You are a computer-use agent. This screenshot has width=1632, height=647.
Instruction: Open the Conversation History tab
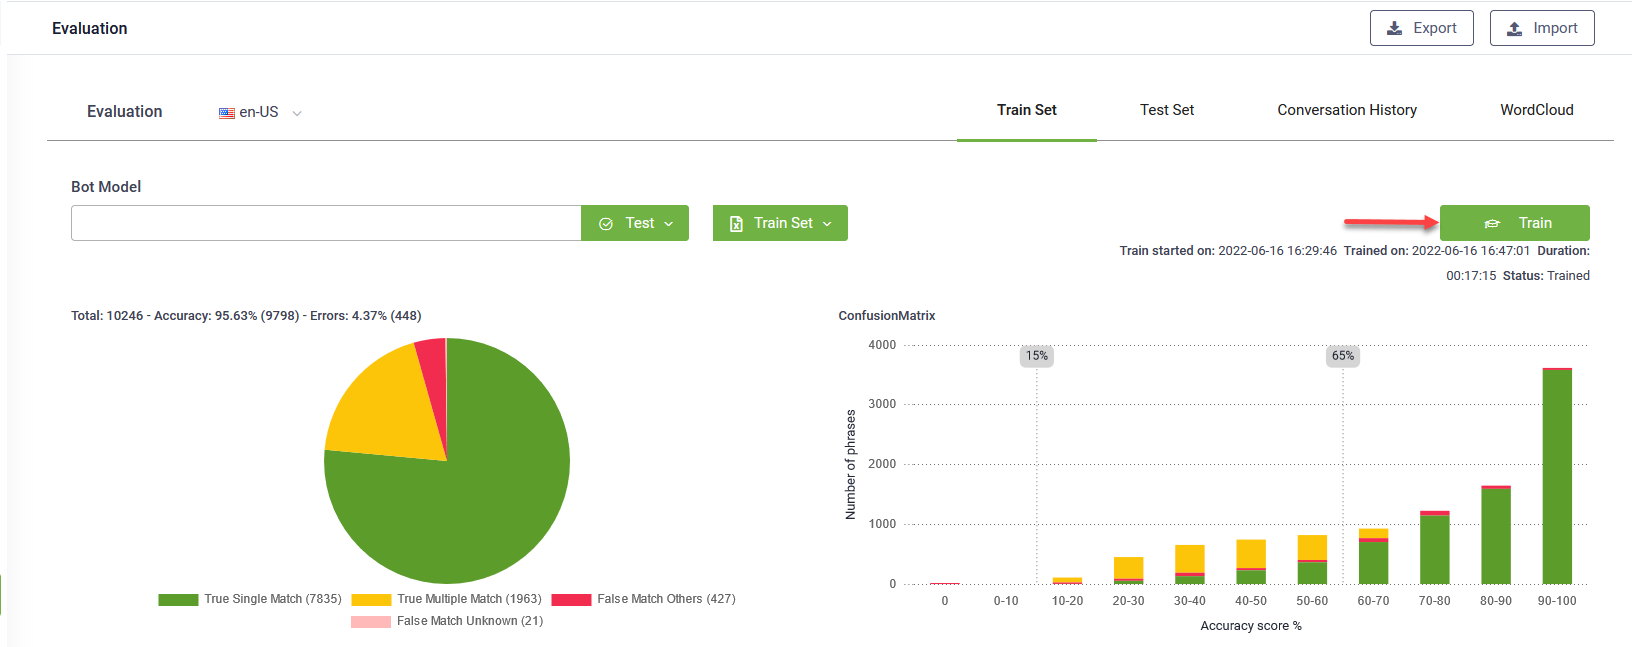[1346, 110]
